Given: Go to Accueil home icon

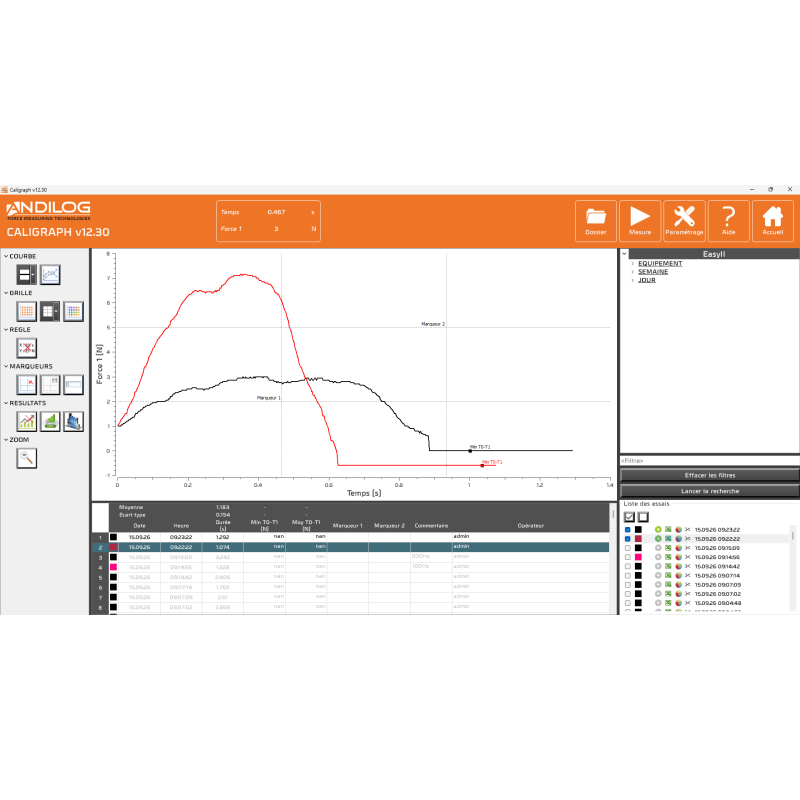Looking at the screenshot, I should 772,221.
